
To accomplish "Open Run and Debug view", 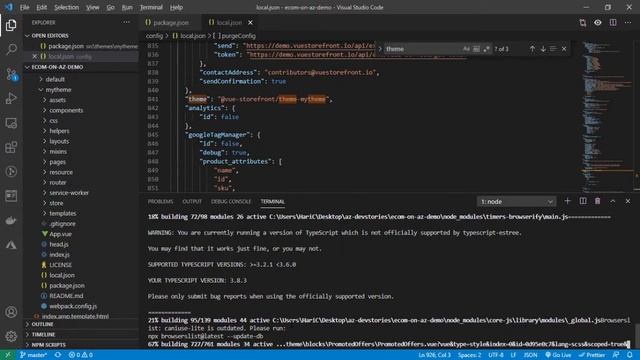I will pos(11,98).
